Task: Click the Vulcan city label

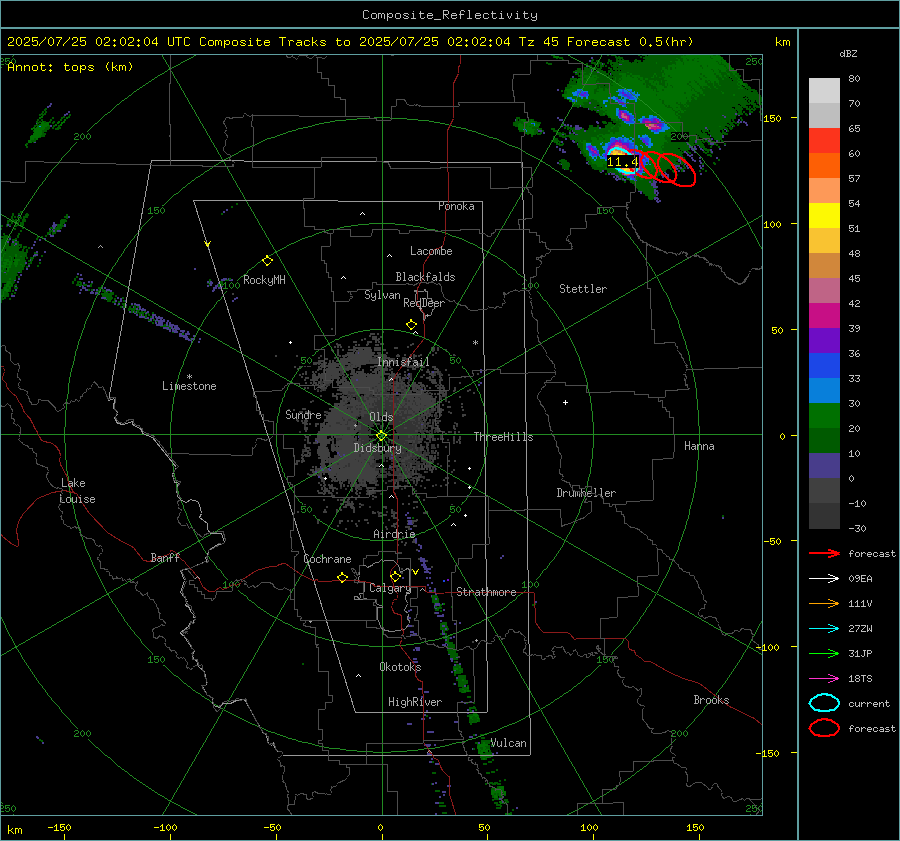Action: point(508,743)
